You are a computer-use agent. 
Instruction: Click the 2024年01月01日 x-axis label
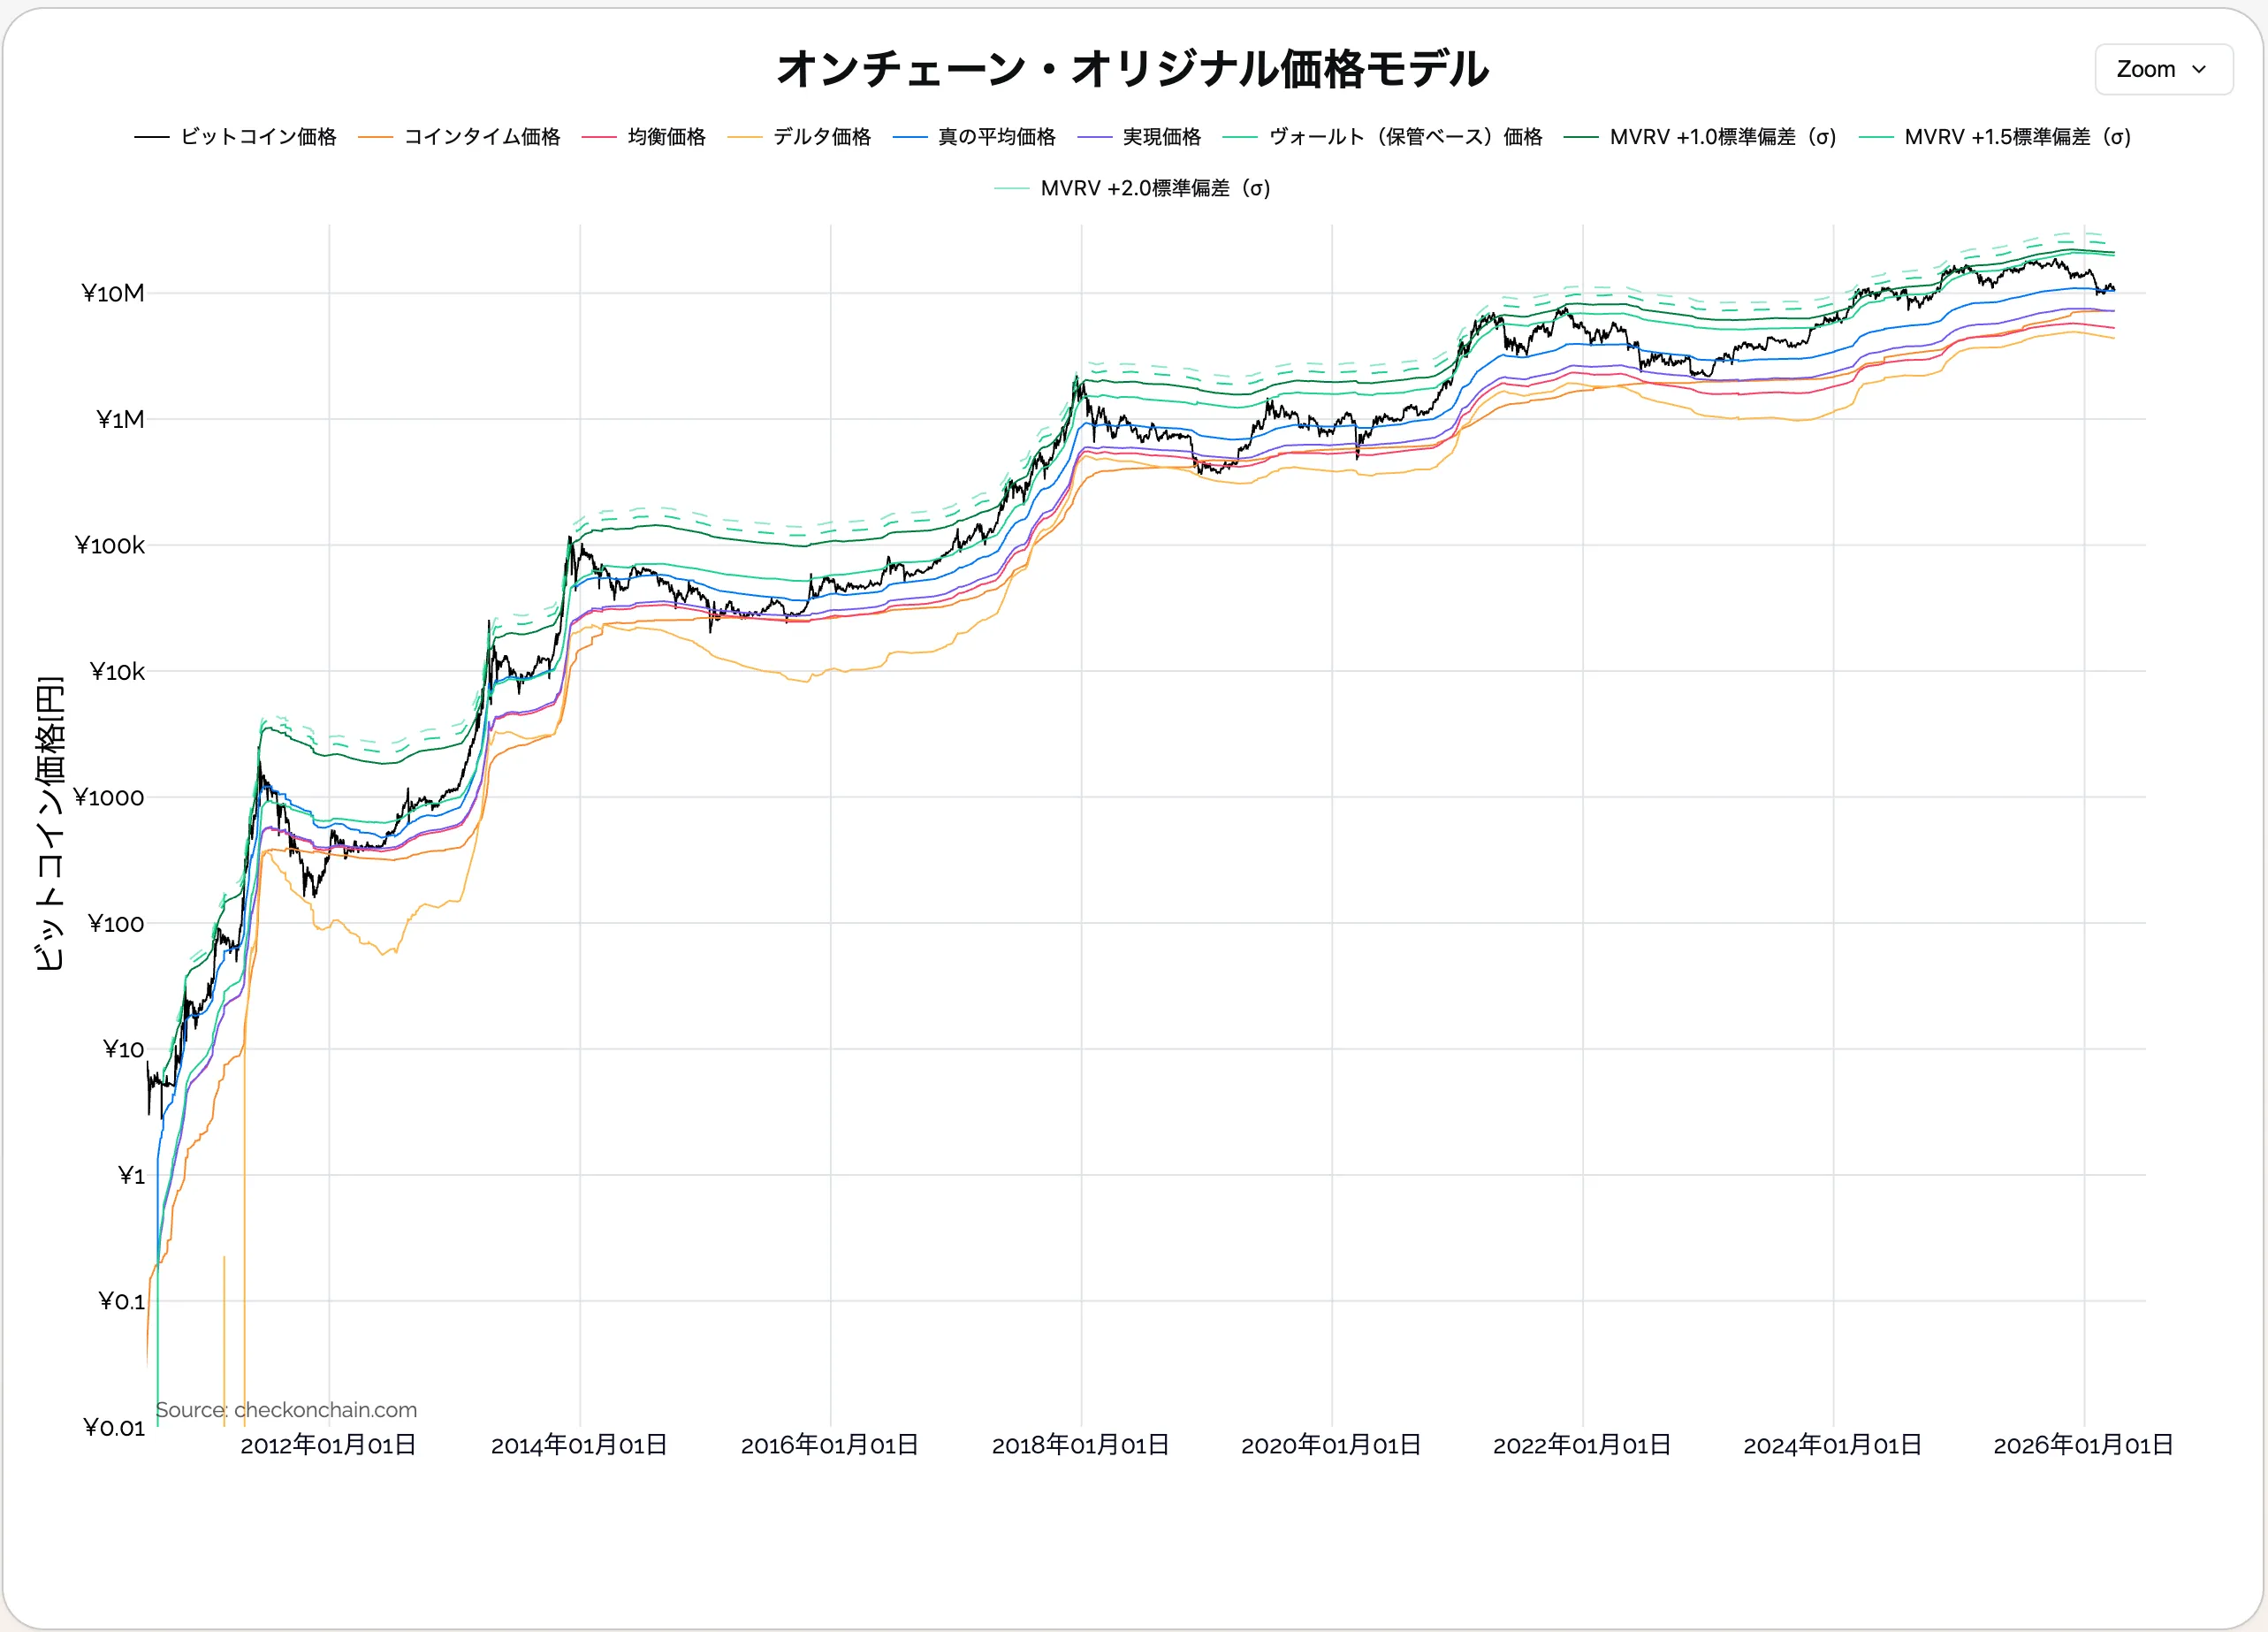[x=1832, y=1445]
